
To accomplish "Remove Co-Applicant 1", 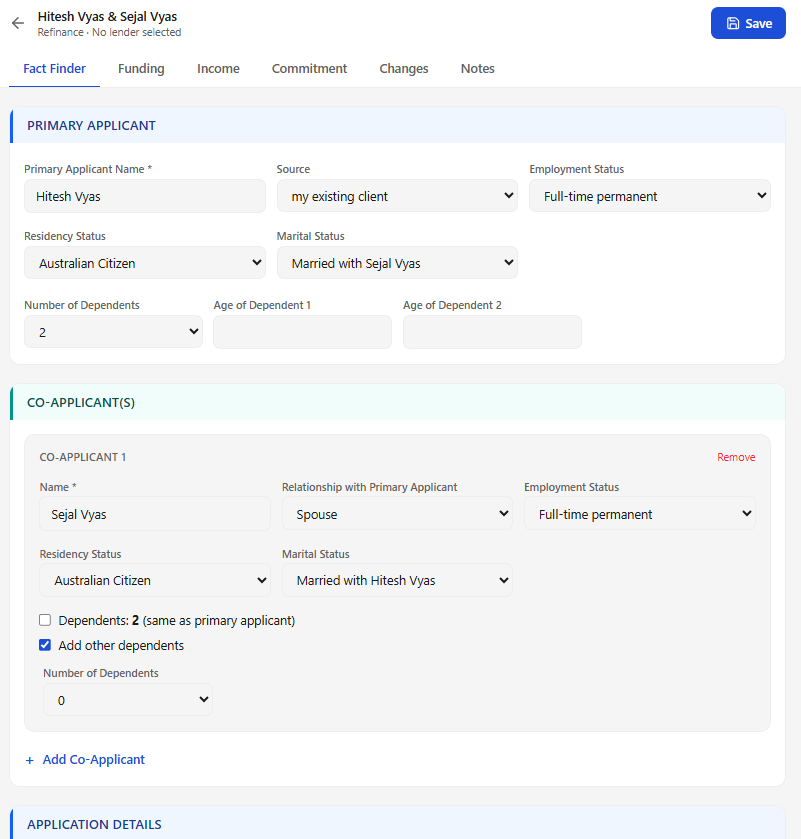I will pos(736,457).
